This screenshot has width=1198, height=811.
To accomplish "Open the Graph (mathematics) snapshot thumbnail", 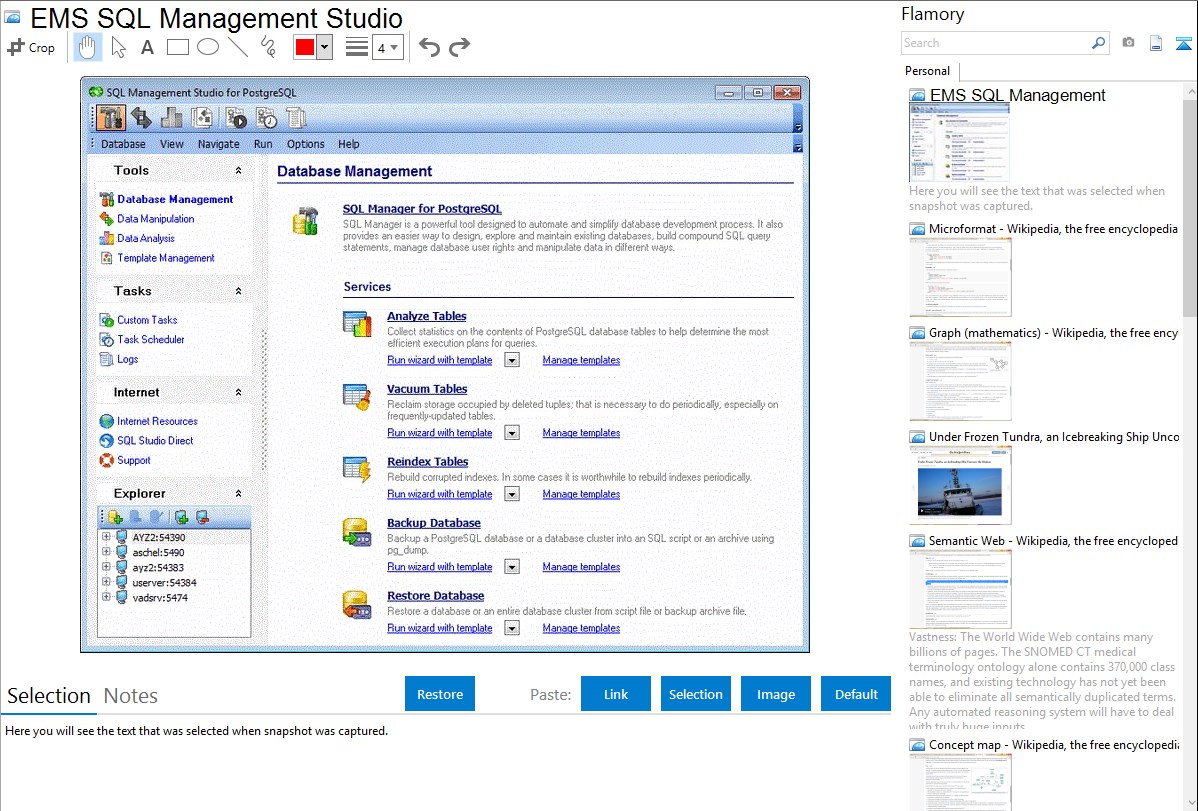I will click(x=960, y=381).
